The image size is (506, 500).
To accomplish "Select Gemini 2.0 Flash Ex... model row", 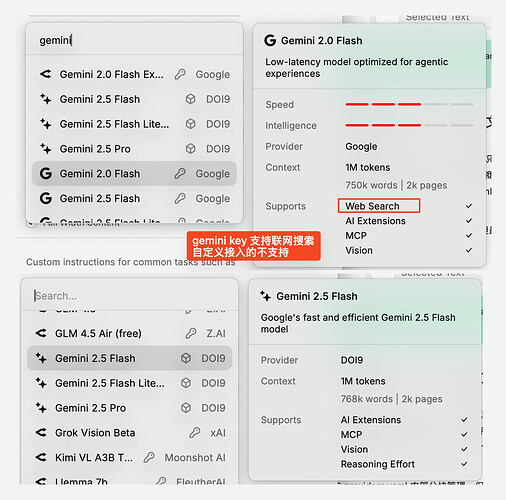I will coord(134,74).
